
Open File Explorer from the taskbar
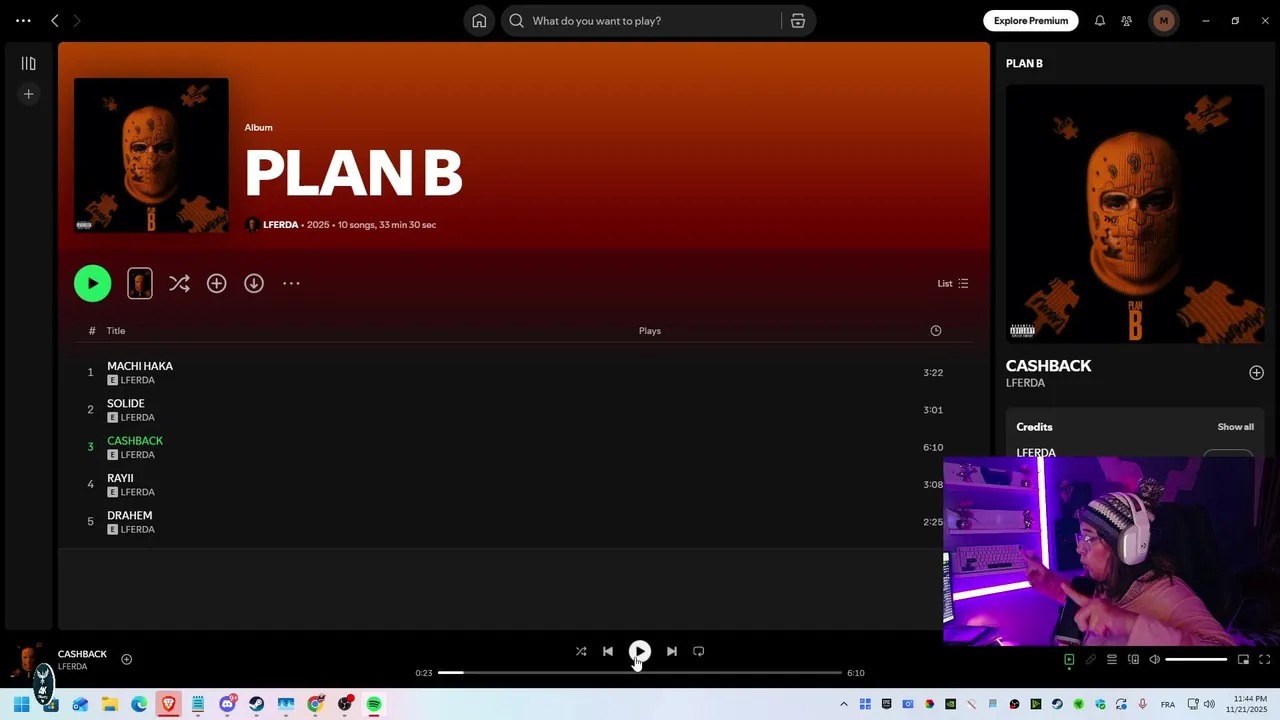pyautogui.click(x=110, y=704)
